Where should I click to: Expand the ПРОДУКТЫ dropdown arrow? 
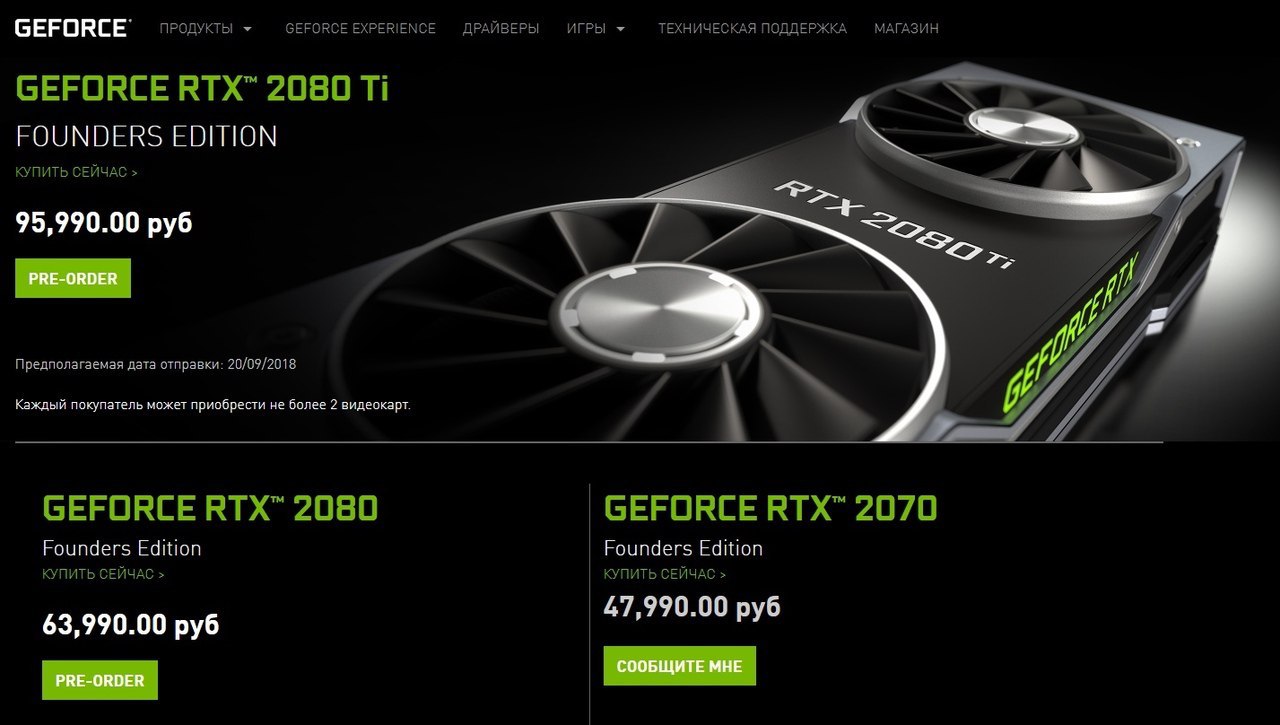248,29
